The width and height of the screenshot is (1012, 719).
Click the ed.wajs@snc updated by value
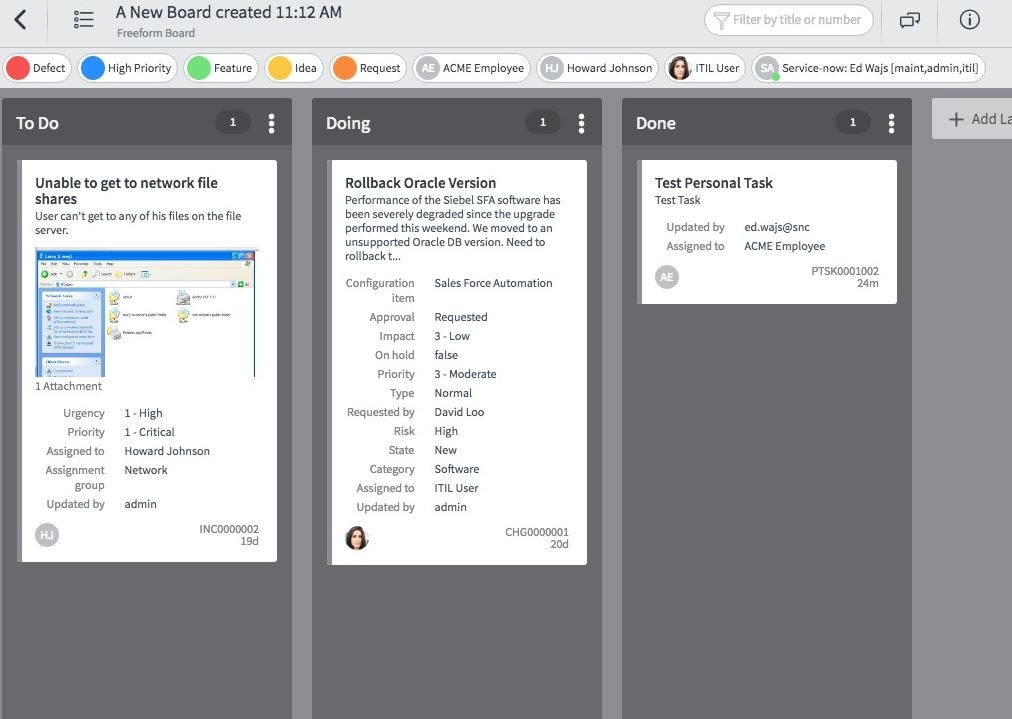[x=776, y=227]
